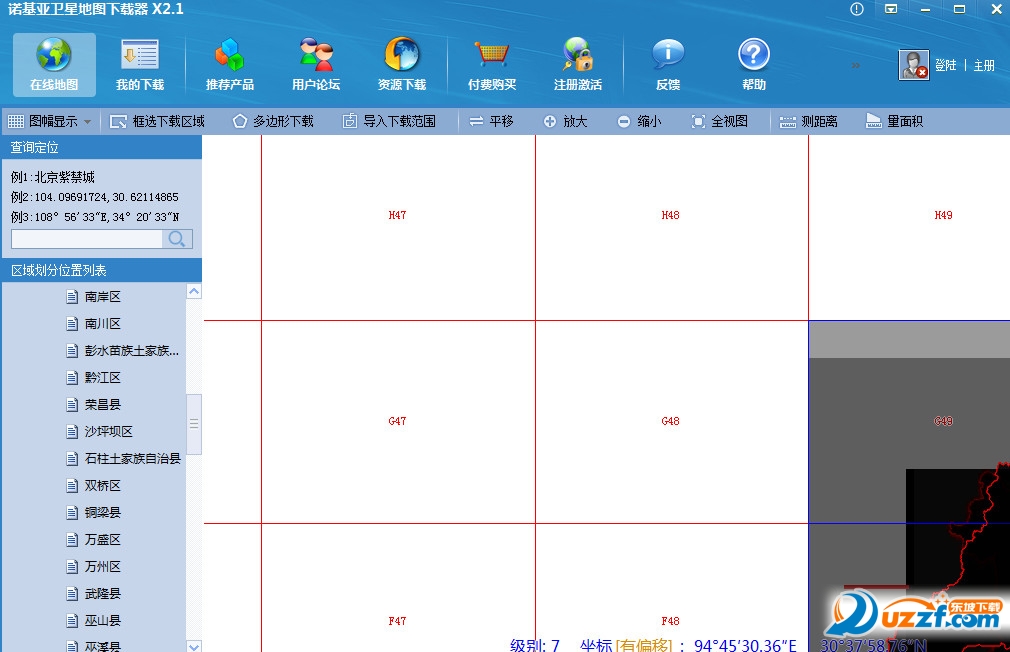The image size is (1010, 652).
Task: Click the 查询定位 panel header
Action: point(101,148)
